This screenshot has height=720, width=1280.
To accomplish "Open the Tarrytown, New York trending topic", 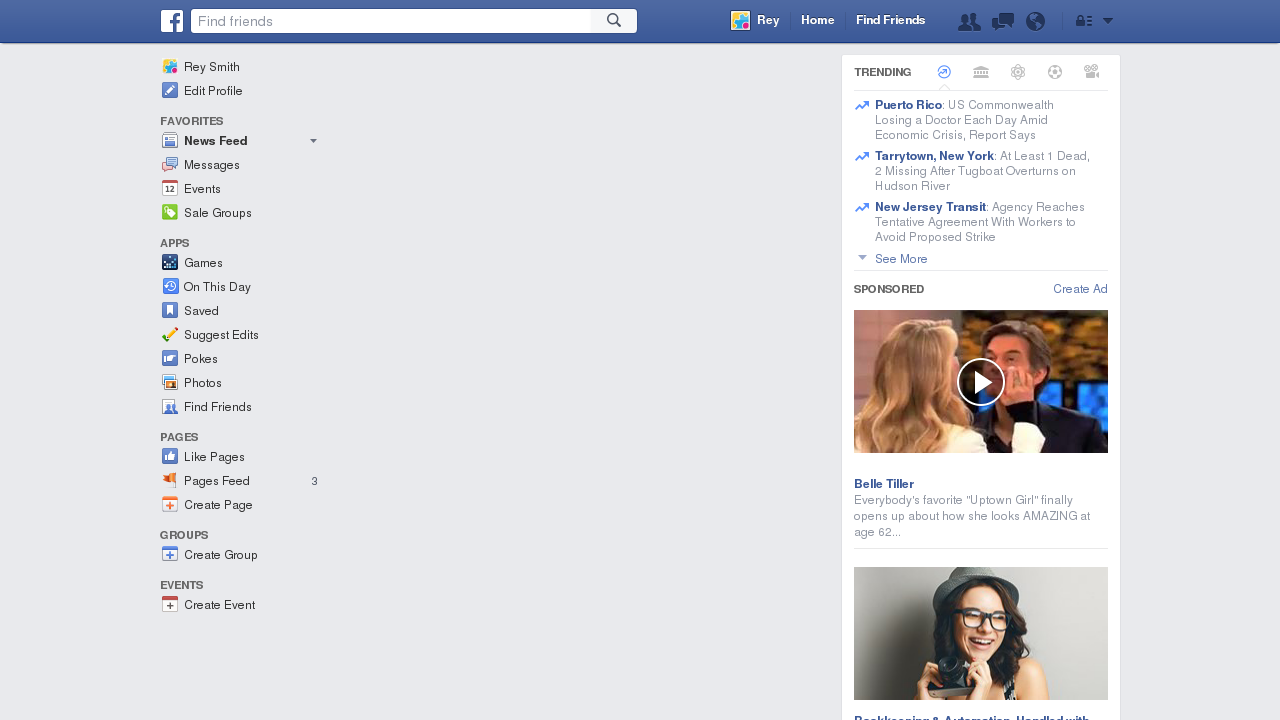I will pos(934,156).
